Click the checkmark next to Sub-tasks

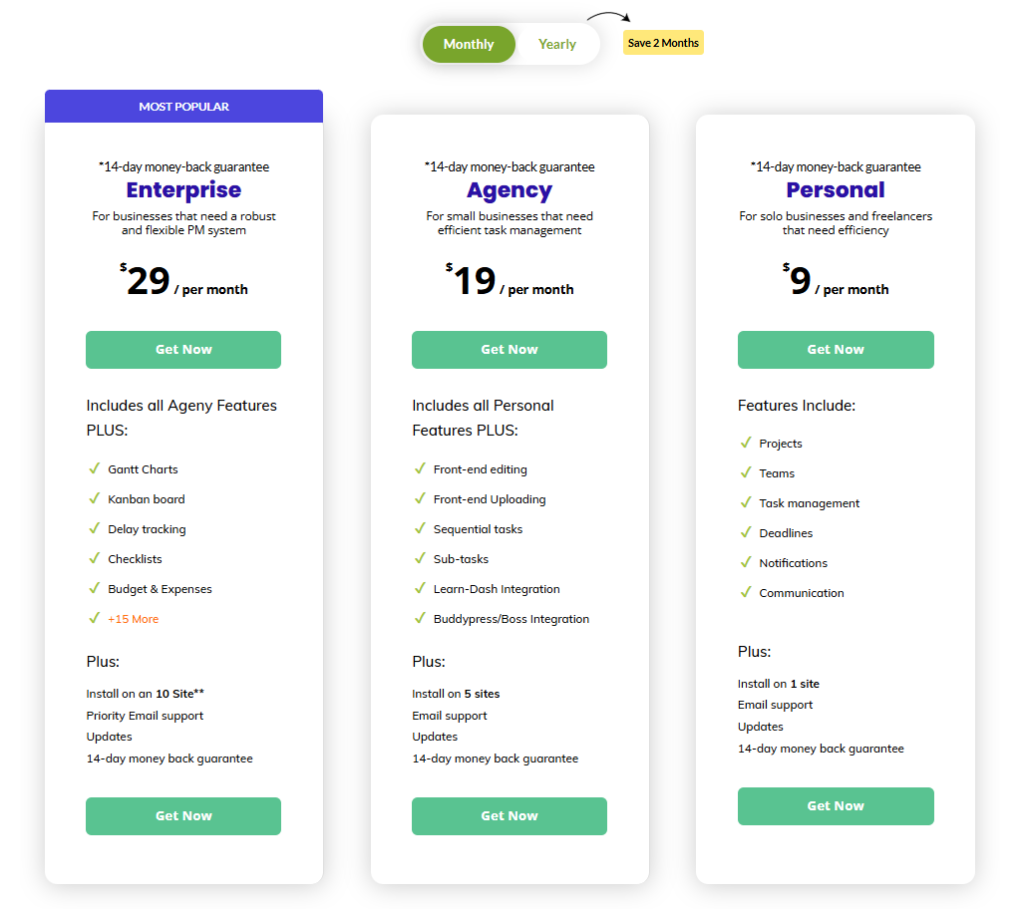click(420, 558)
